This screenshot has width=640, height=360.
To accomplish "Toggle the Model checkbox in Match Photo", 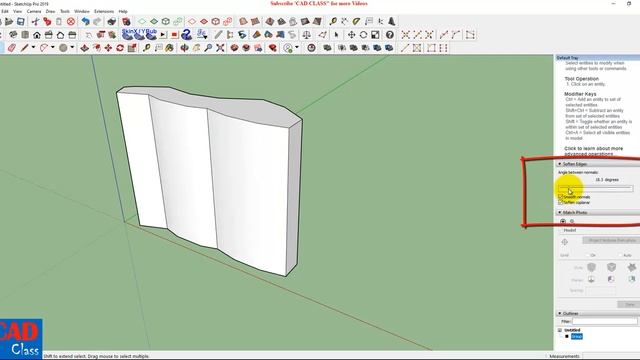I will point(561,231).
